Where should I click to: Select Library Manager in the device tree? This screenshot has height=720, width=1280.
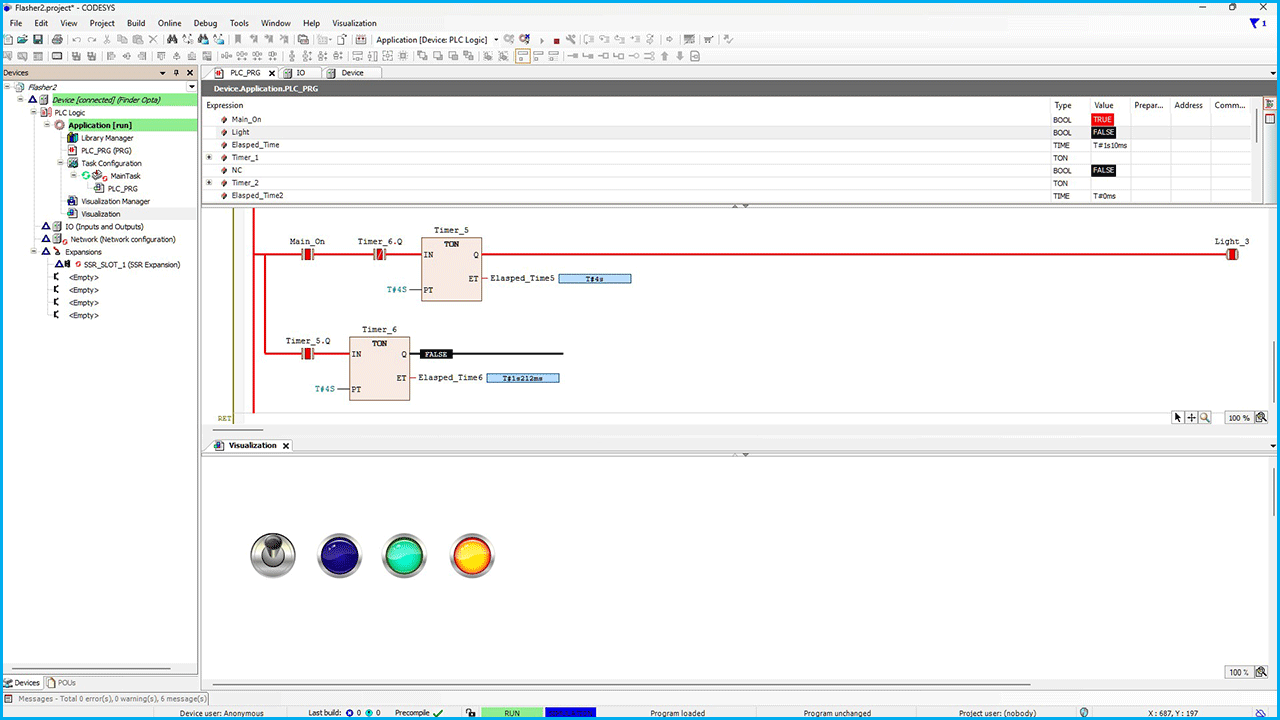pyautogui.click(x=106, y=138)
